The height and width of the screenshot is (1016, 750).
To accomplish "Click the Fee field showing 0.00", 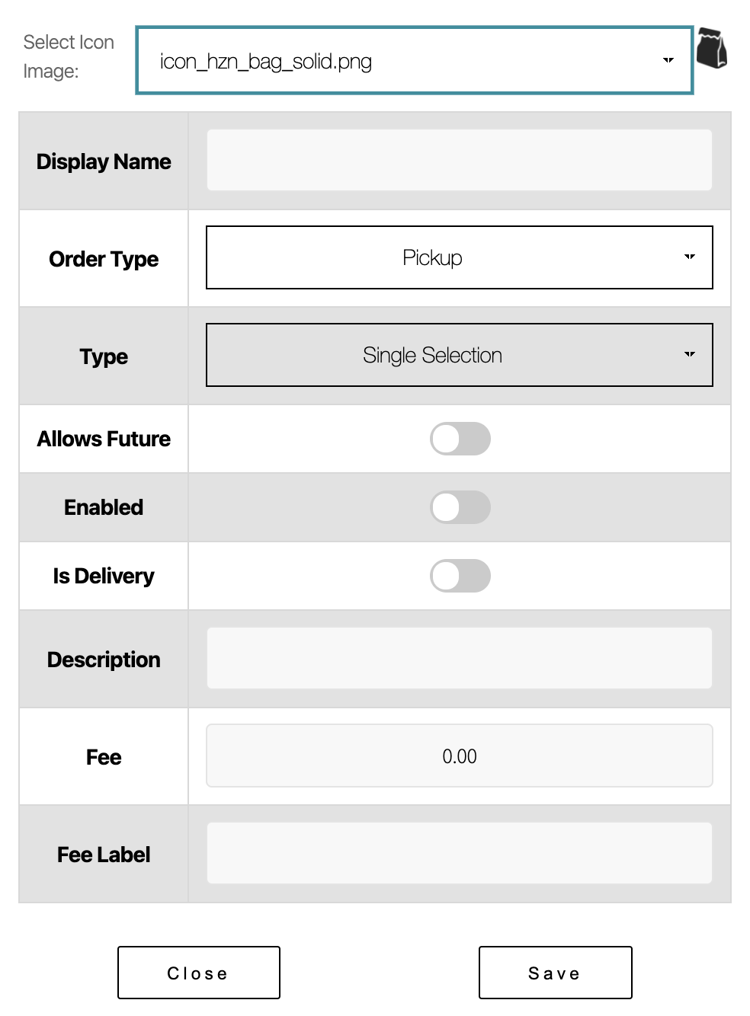I will (x=459, y=756).
